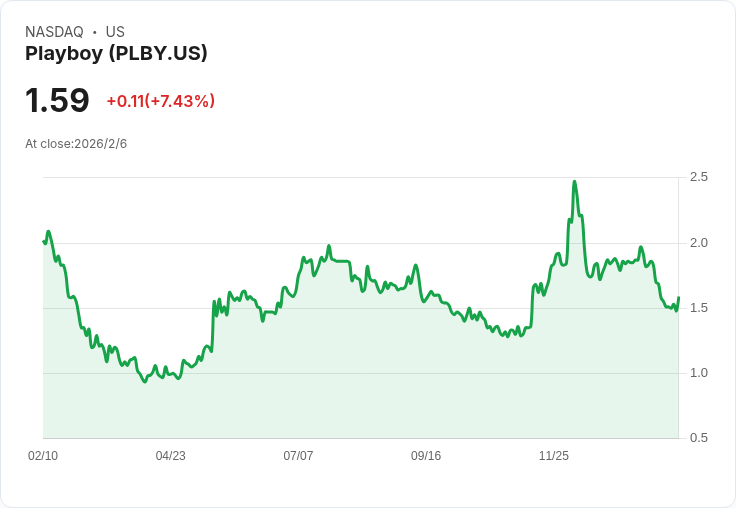Open the Playboy (PLBY.US) stock title
Image resolution: width=736 pixels, height=508 pixels.
click(116, 54)
